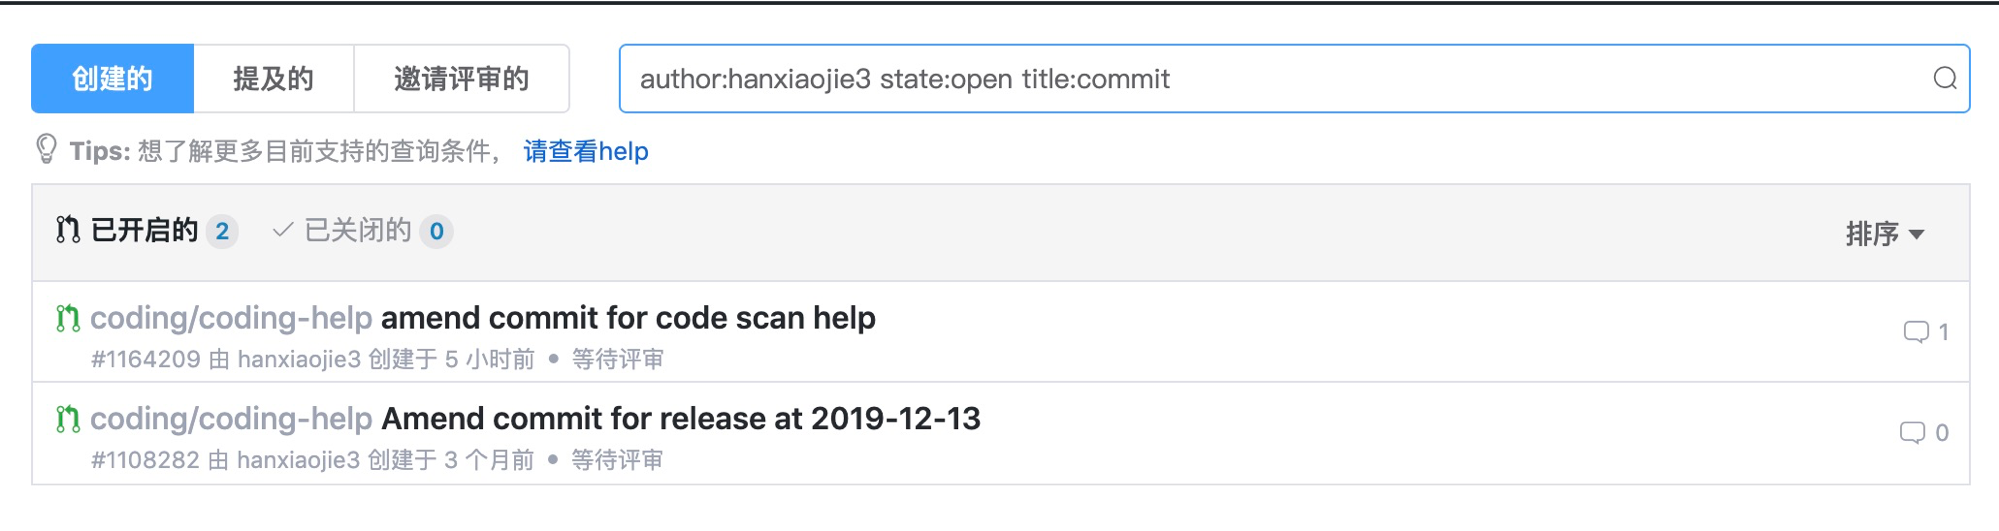1999x531 pixels.
Task: Open 'Amend commit for release at 2019-12-13'
Action: point(681,418)
